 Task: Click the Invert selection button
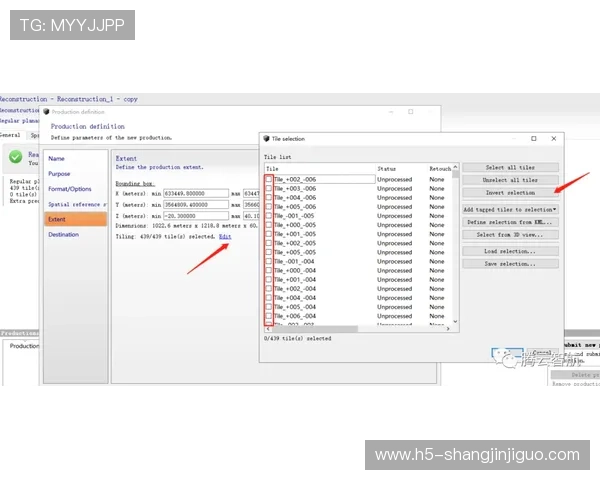(x=510, y=193)
